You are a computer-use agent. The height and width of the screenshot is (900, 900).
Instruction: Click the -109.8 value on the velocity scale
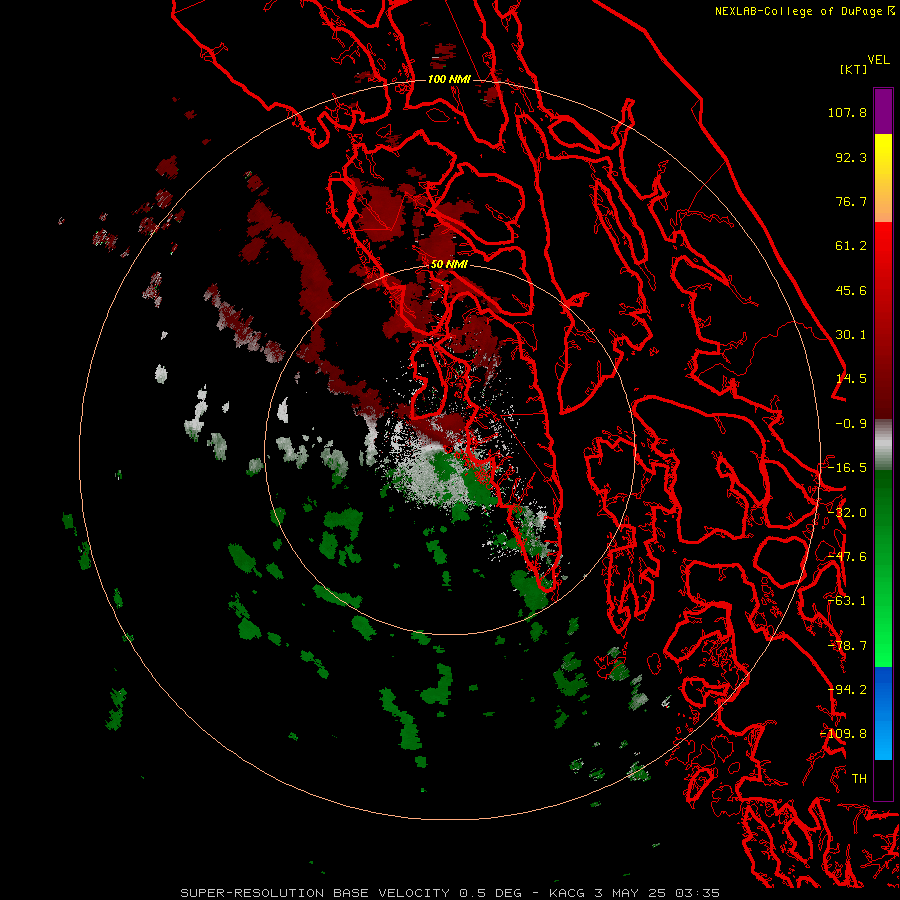(844, 734)
